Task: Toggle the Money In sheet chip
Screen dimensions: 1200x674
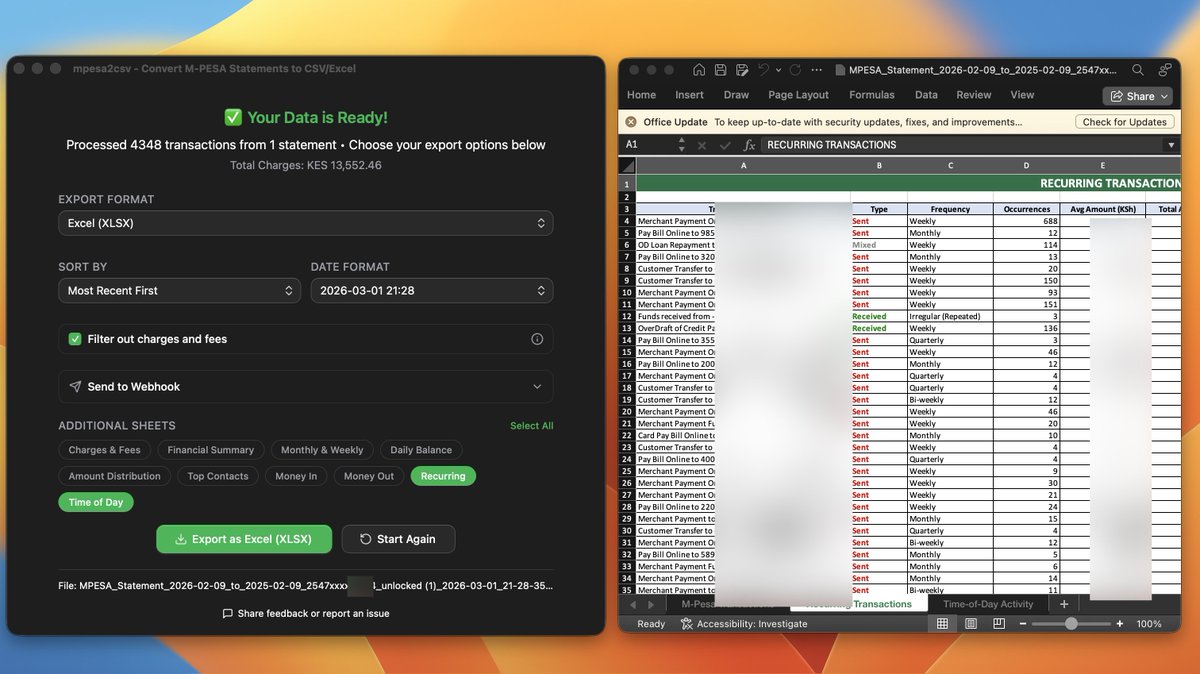Action: (x=296, y=476)
